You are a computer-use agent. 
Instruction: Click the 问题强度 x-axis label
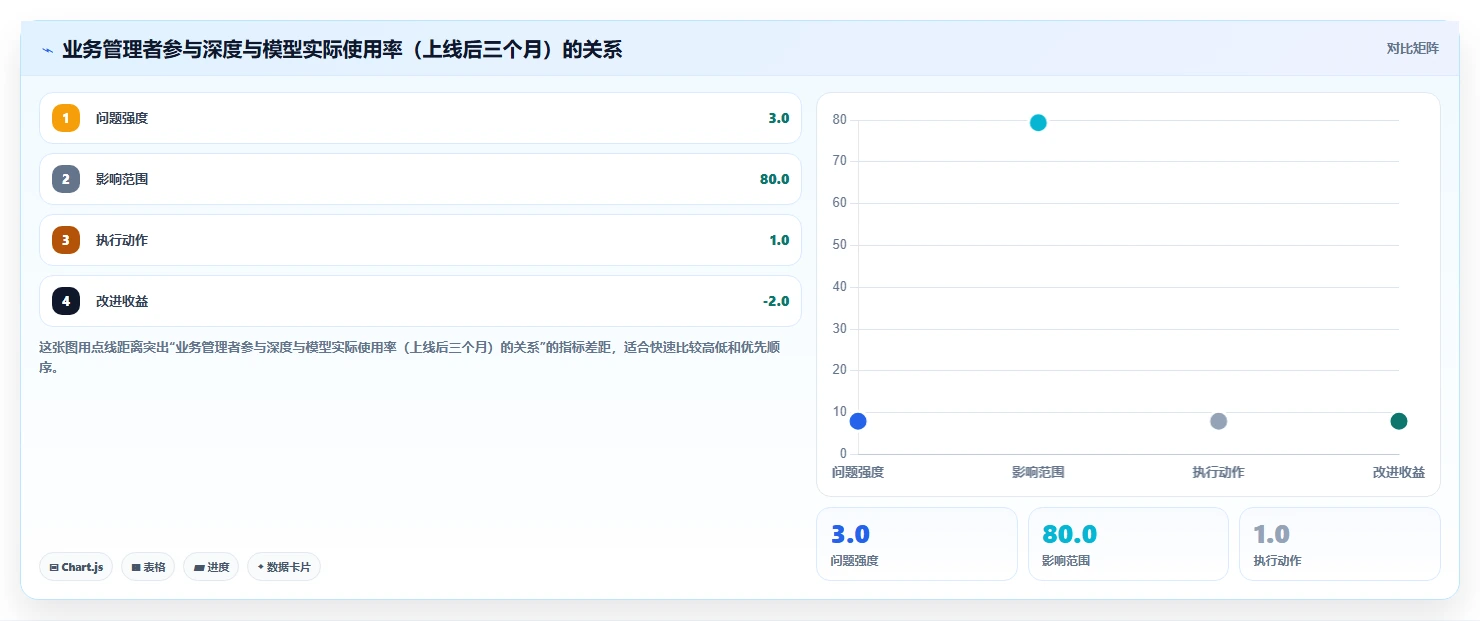pyautogui.click(x=858, y=472)
